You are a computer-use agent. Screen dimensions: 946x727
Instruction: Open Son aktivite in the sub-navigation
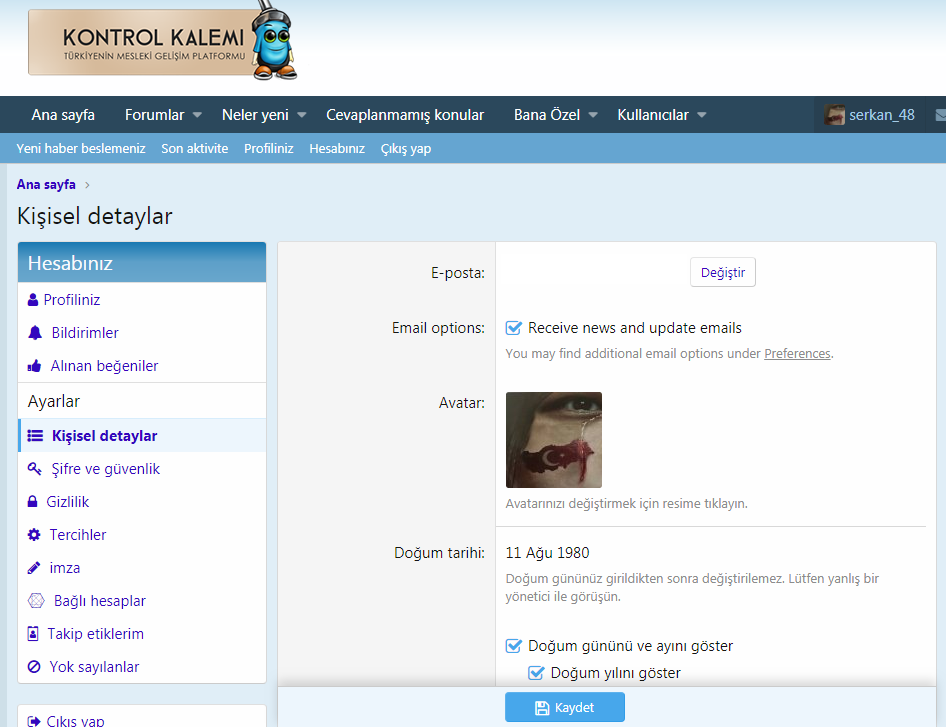[195, 148]
